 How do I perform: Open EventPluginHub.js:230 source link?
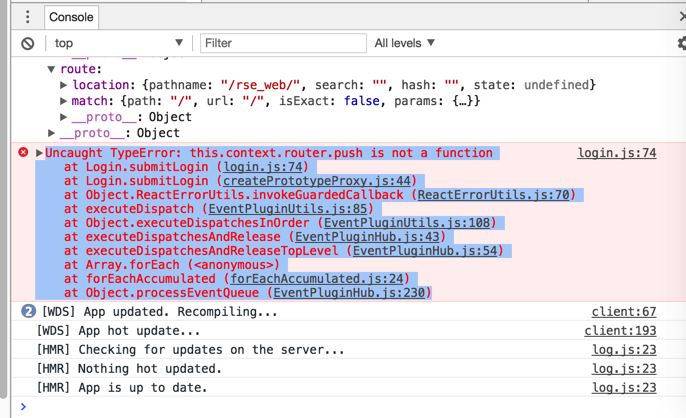tap(351, 293)
